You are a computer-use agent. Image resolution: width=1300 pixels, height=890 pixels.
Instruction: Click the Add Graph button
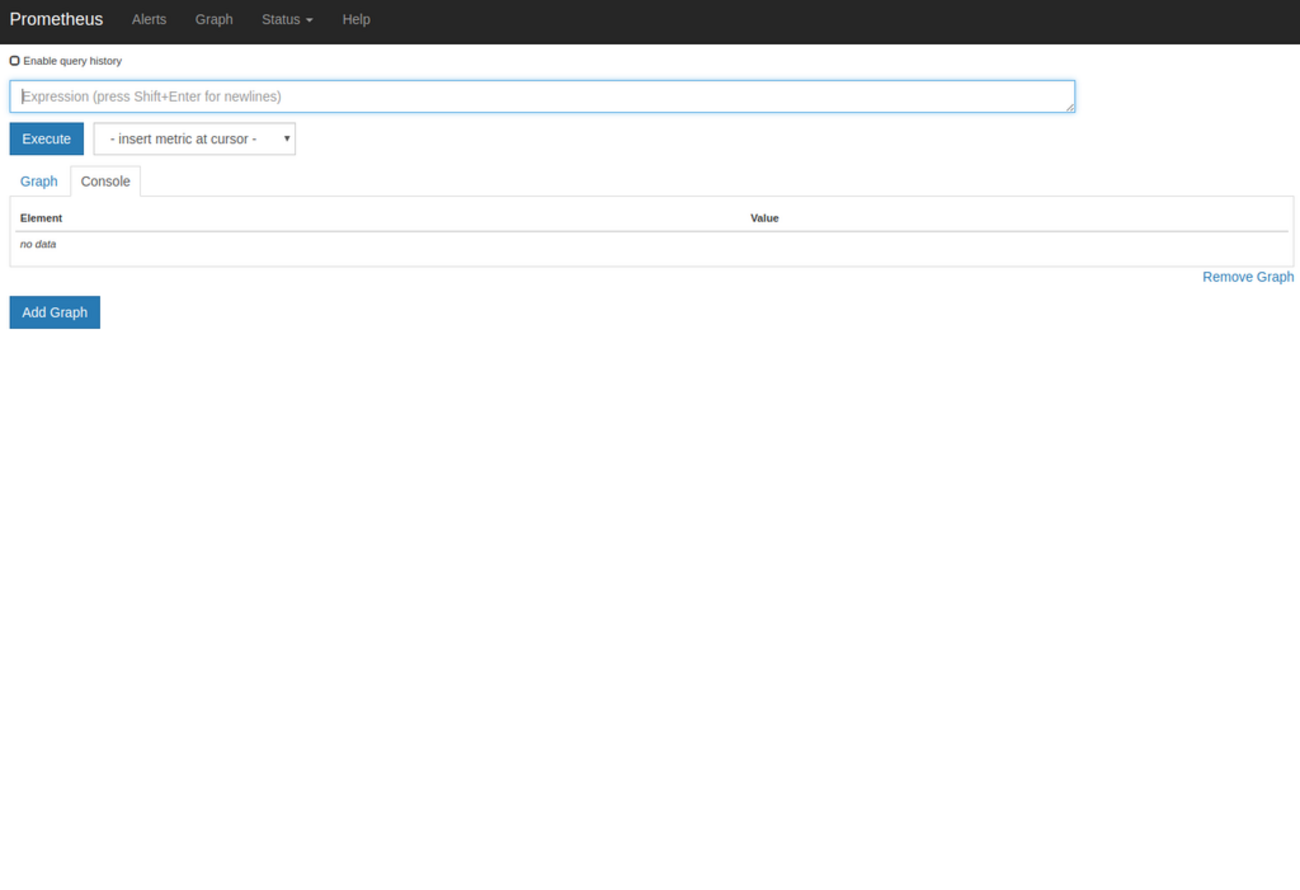point(54,312)
